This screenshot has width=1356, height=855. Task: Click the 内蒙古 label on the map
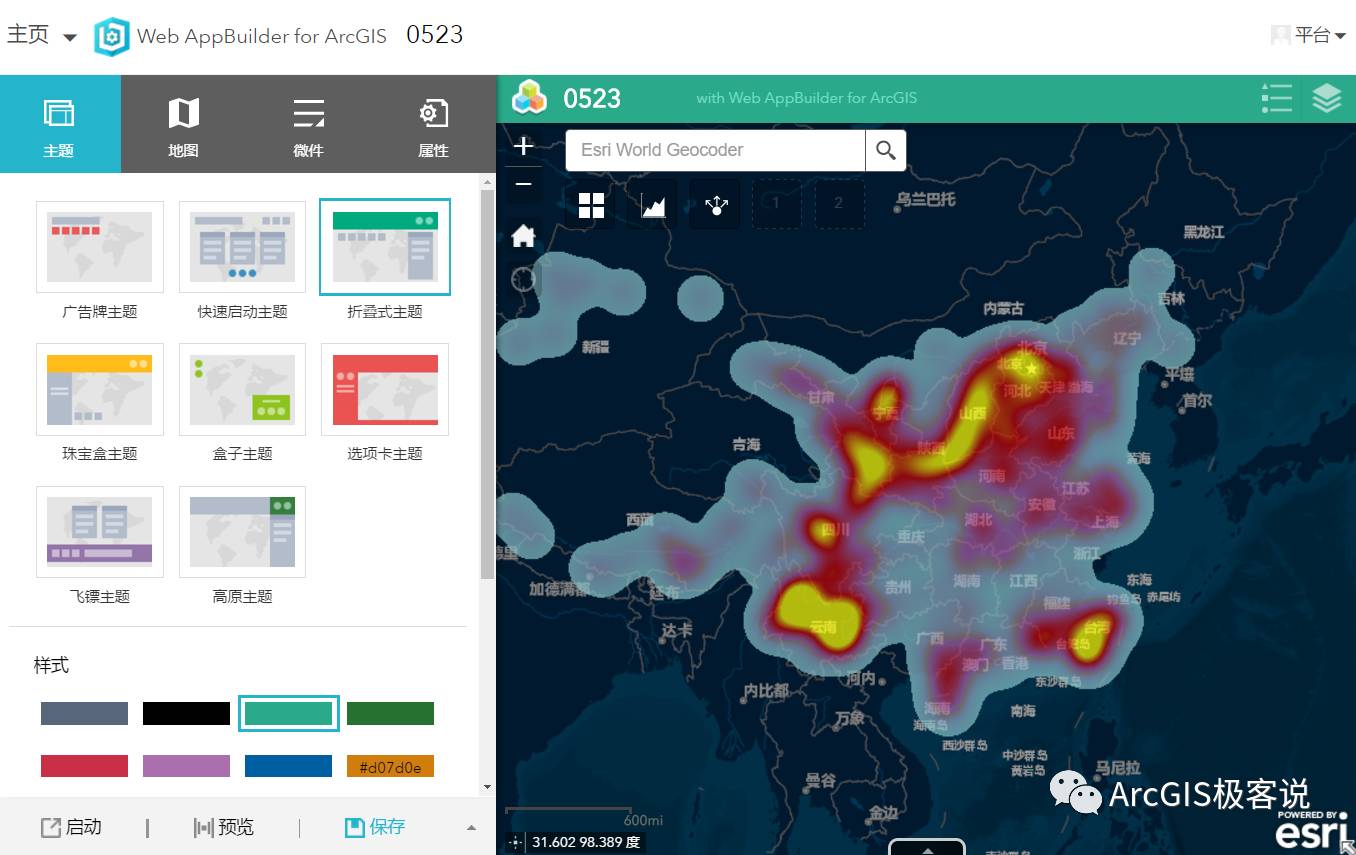[x=1004, y=309]
